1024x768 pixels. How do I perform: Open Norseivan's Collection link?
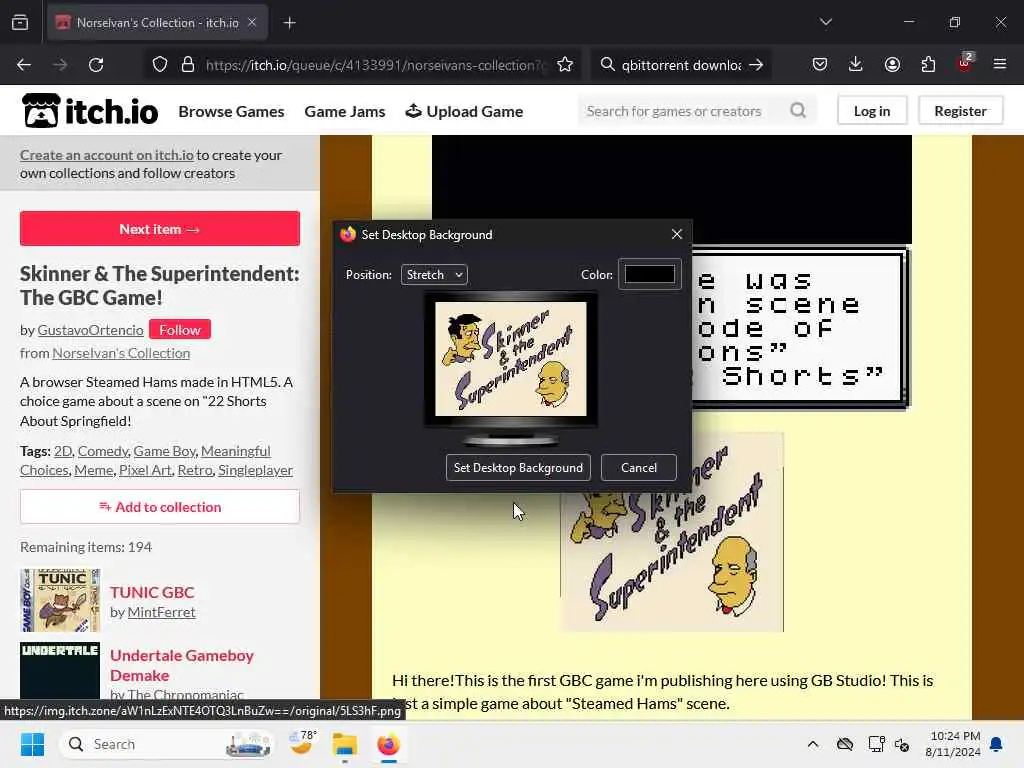121,353
